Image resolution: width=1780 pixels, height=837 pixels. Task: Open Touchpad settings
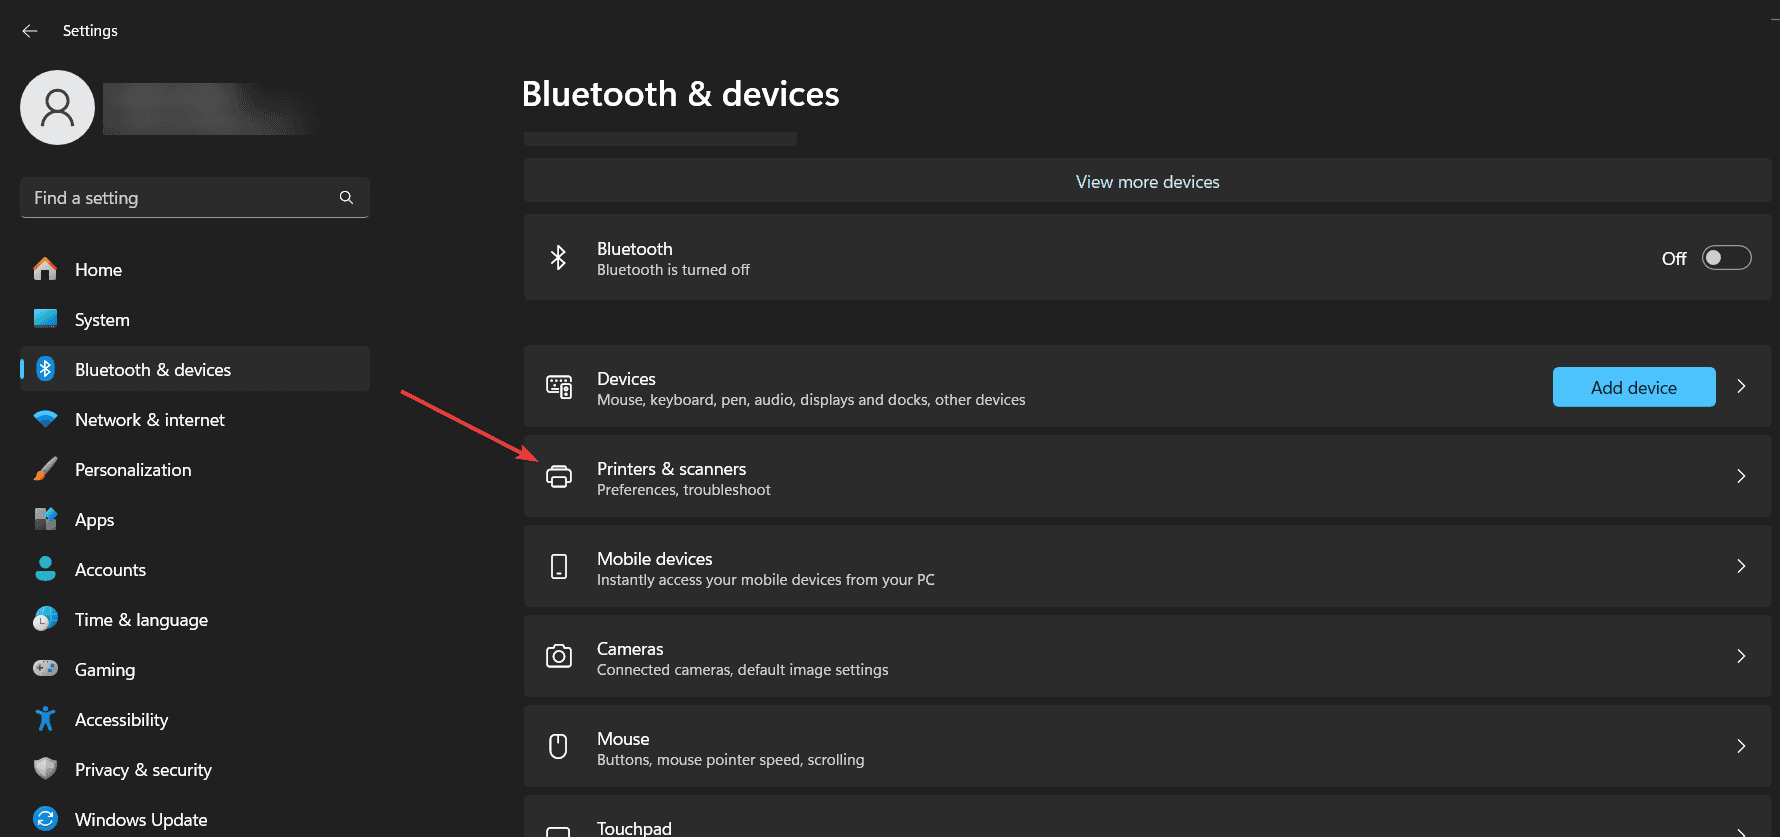(x=1147, y=817)
